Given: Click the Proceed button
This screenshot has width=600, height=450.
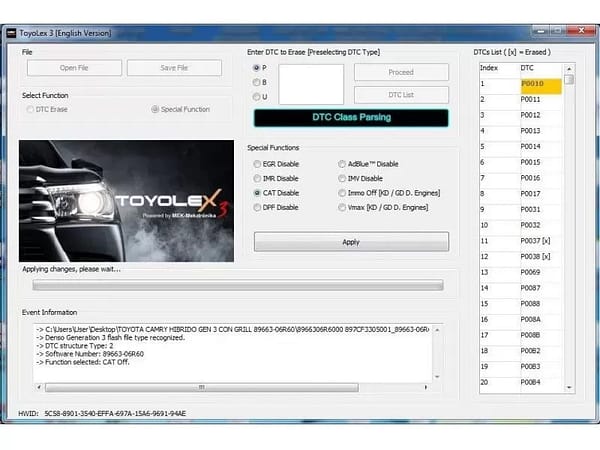Looking at the screenshot, I should coord(401,72).
